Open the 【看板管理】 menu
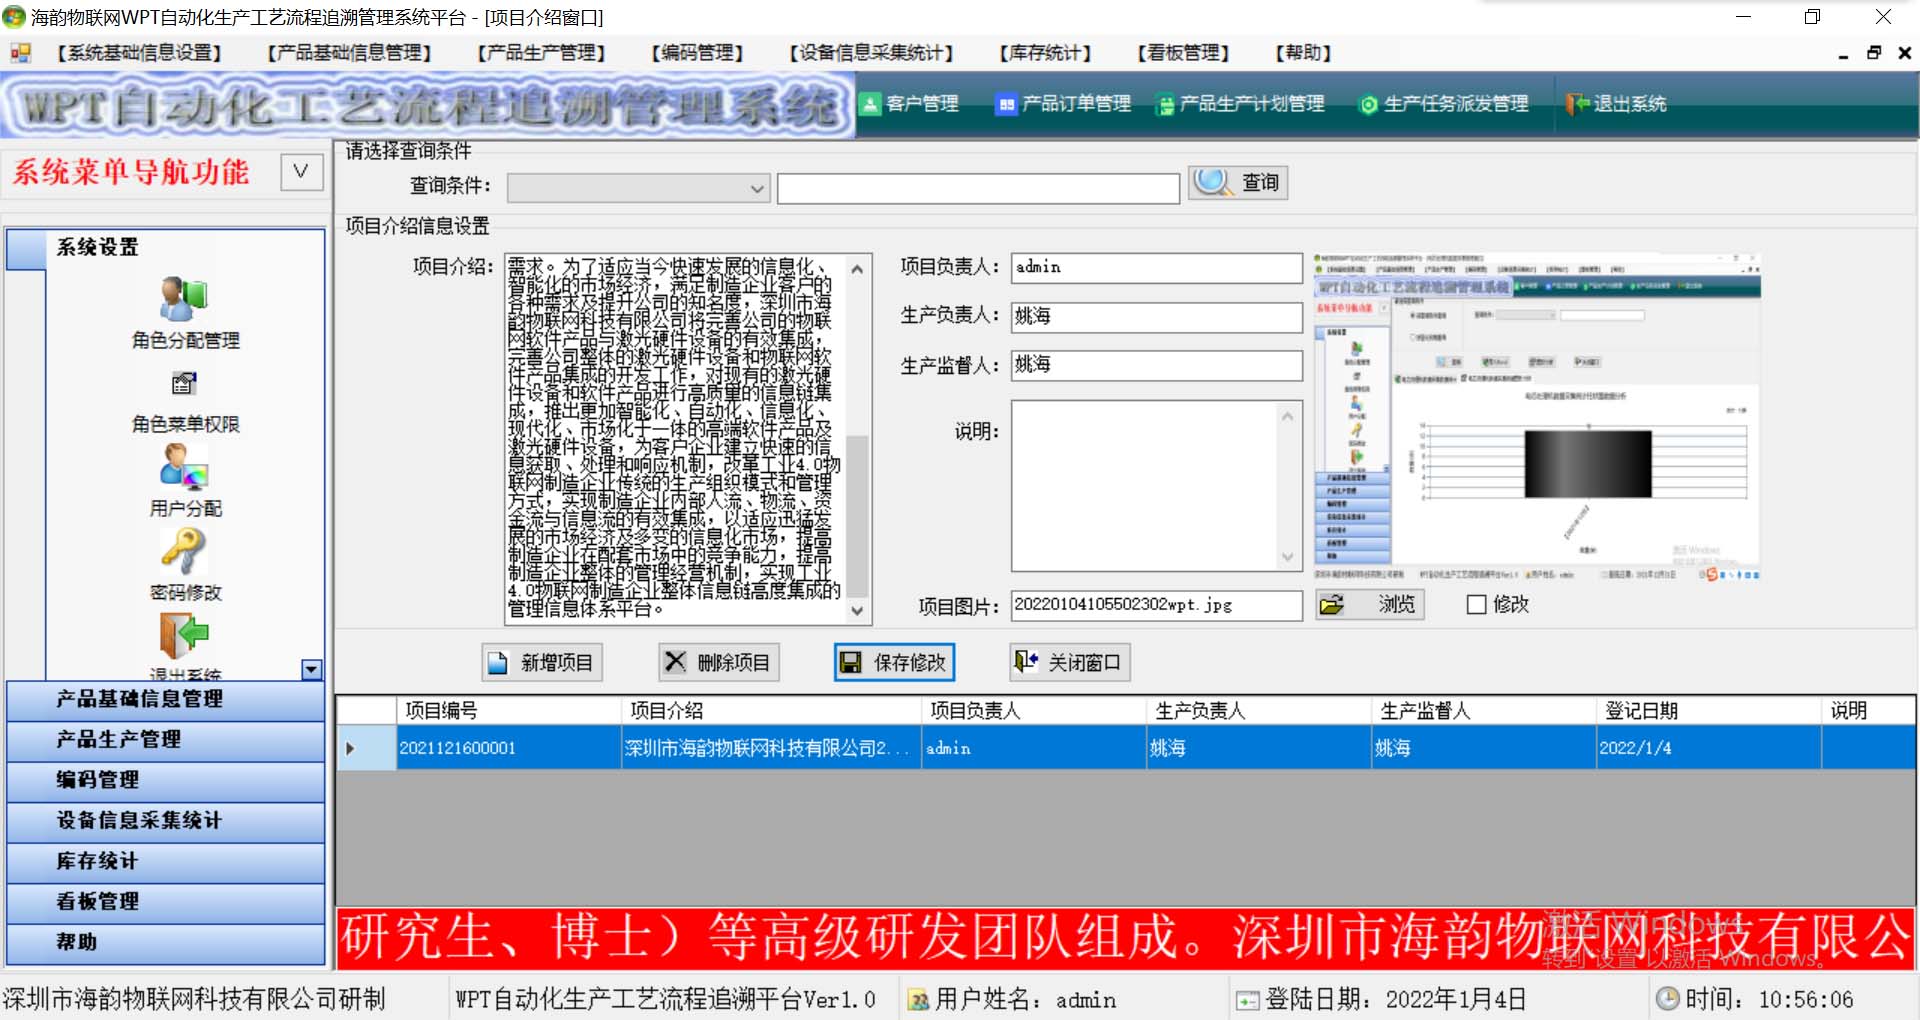This screenshot has width=1920, height=1020. point(1183,53)
